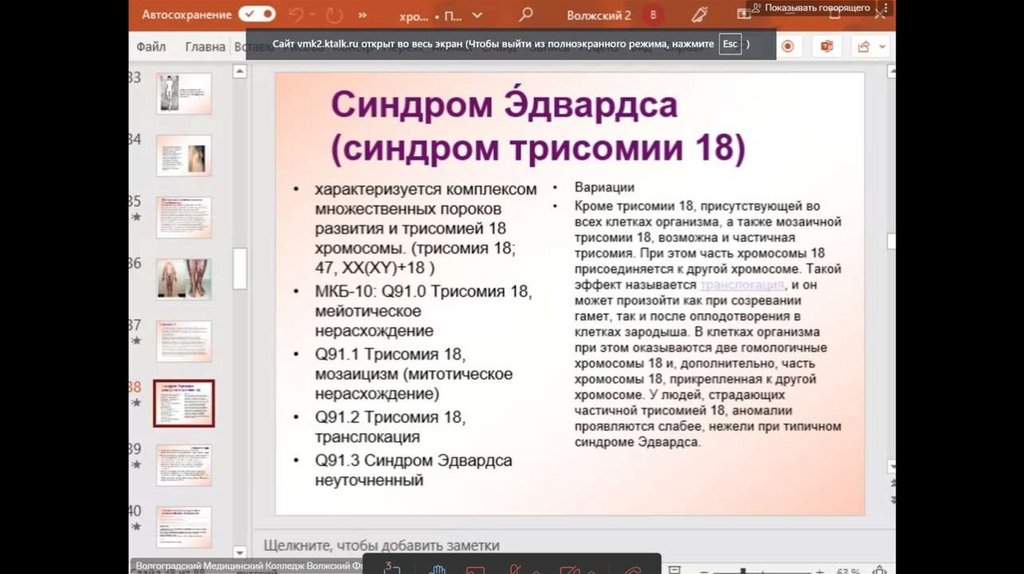Viewport: 1024px width, 574px height.
Task: Click the record button icon in ribbon
Action: pyautogui.click(x=788, y=46)
